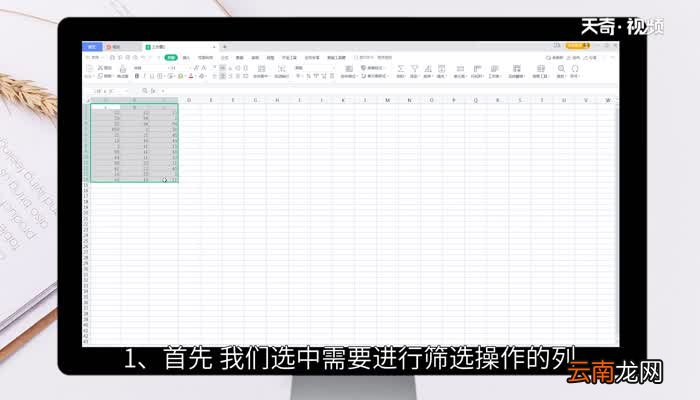Click the select-all corner of the grid
Image resolution: width=700 pixels, height=400 pixels.
pos(87,100)
